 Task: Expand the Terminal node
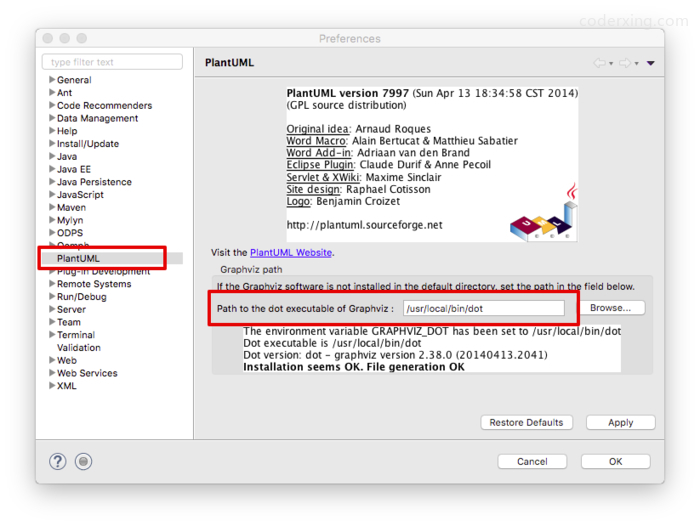52,334
